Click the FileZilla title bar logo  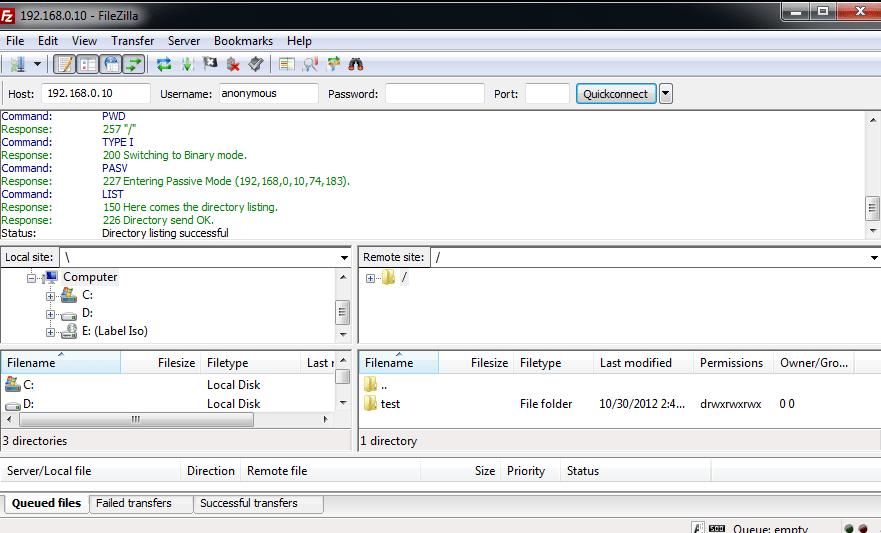coord(7,16)
